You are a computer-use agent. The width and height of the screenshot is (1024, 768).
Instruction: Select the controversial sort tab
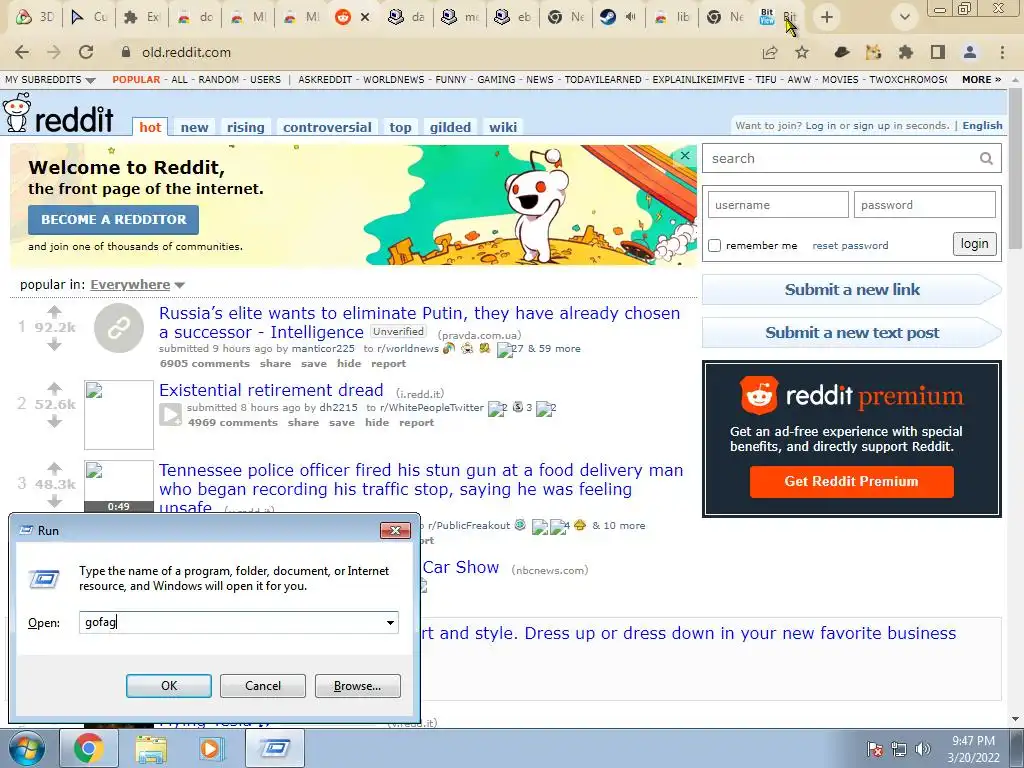[x=327, y=127]
